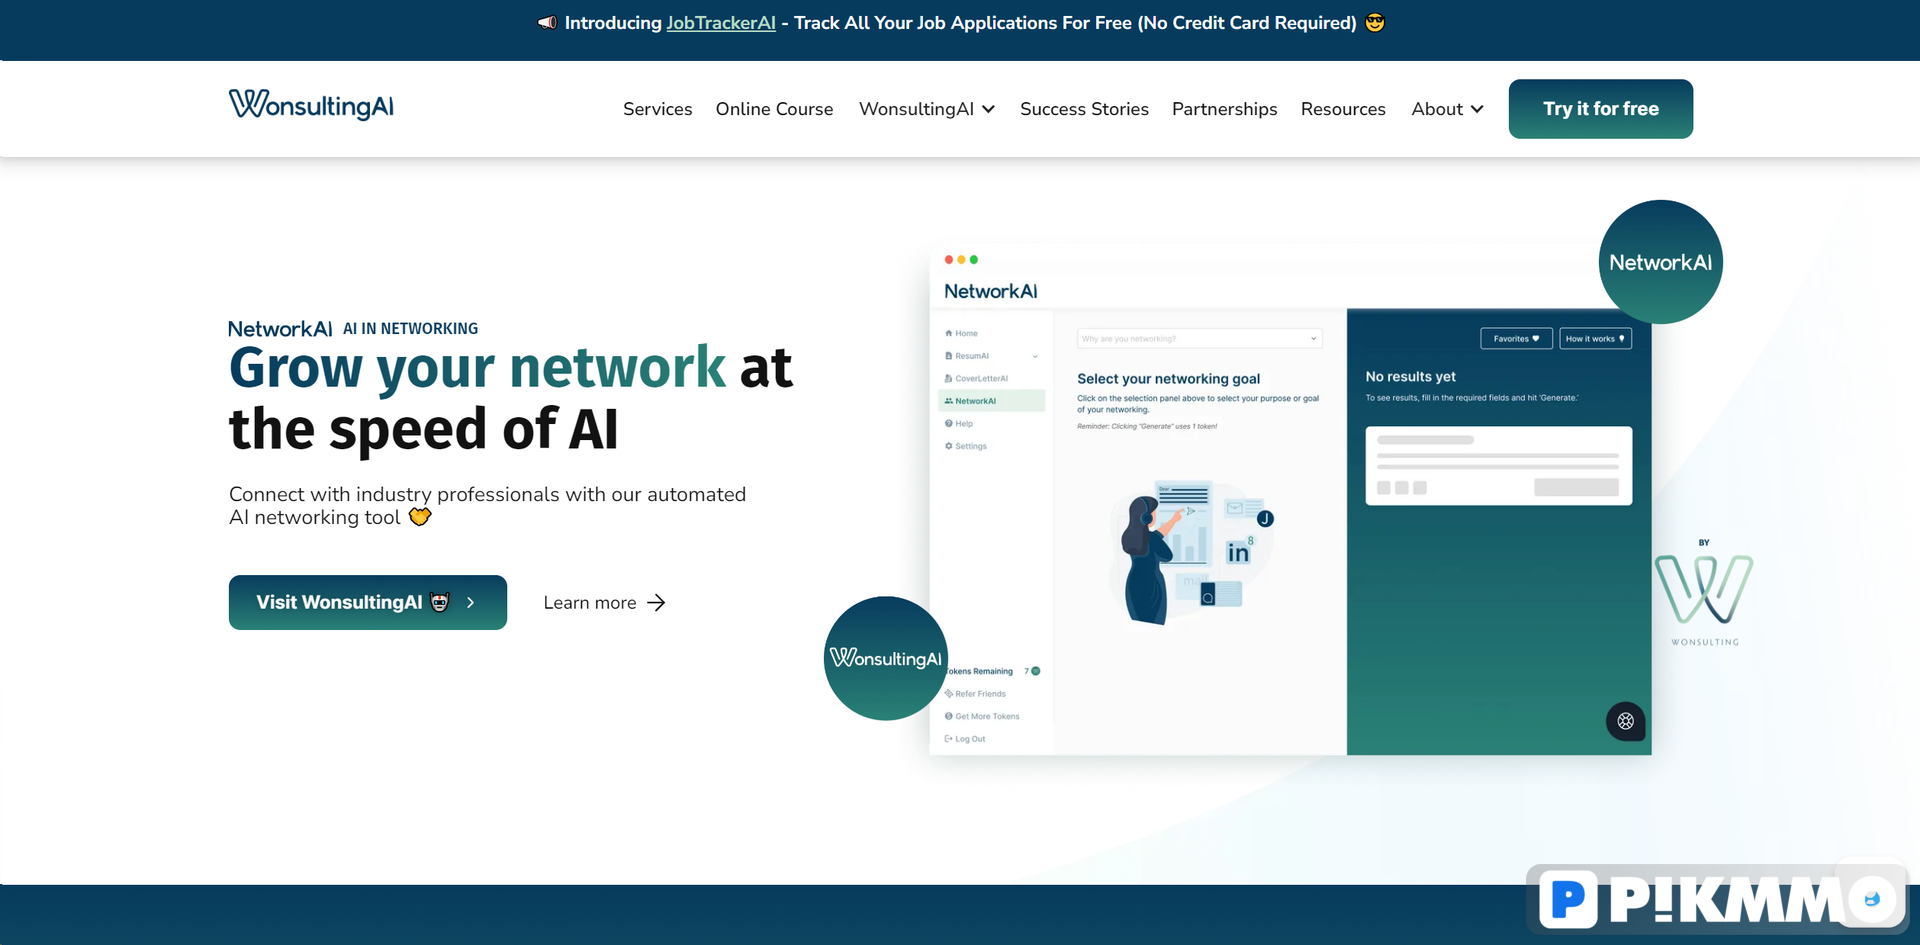Click Get More Tokens in preview sidebar
Screen dimensions: 1920x945
pos(982,716)
